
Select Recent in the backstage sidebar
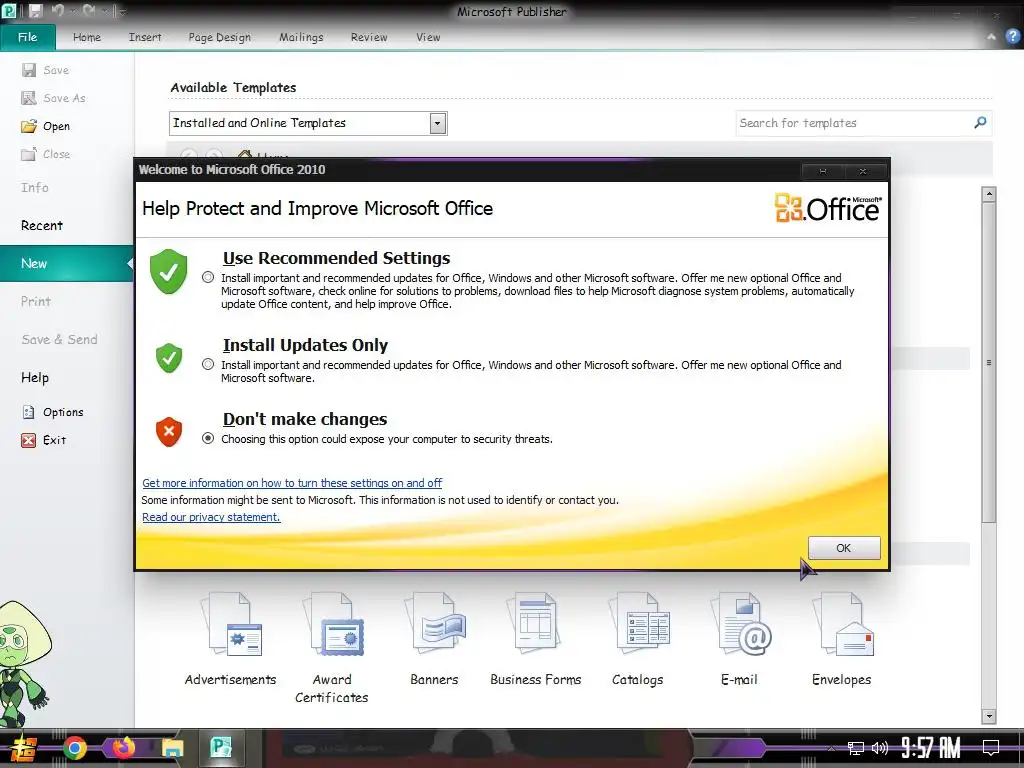coord(42,225)
